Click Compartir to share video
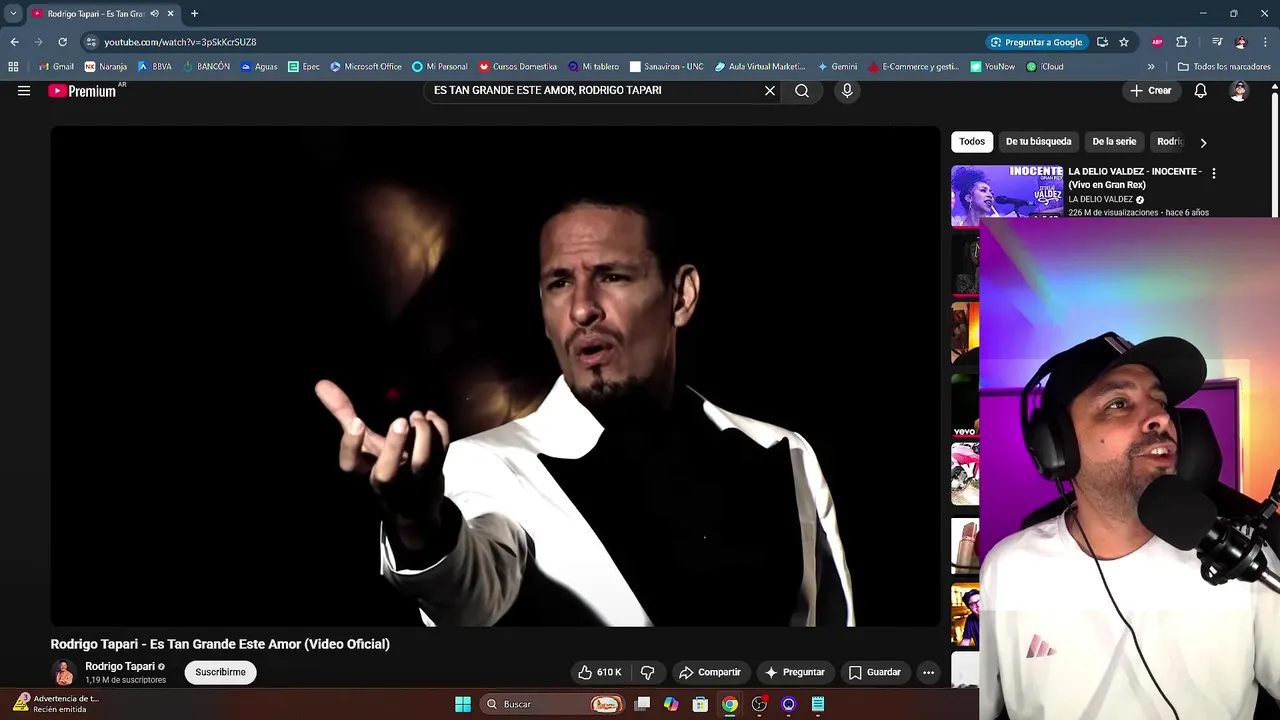The width and height of the screenshot is (1280, 720). (x=710, y=672)
